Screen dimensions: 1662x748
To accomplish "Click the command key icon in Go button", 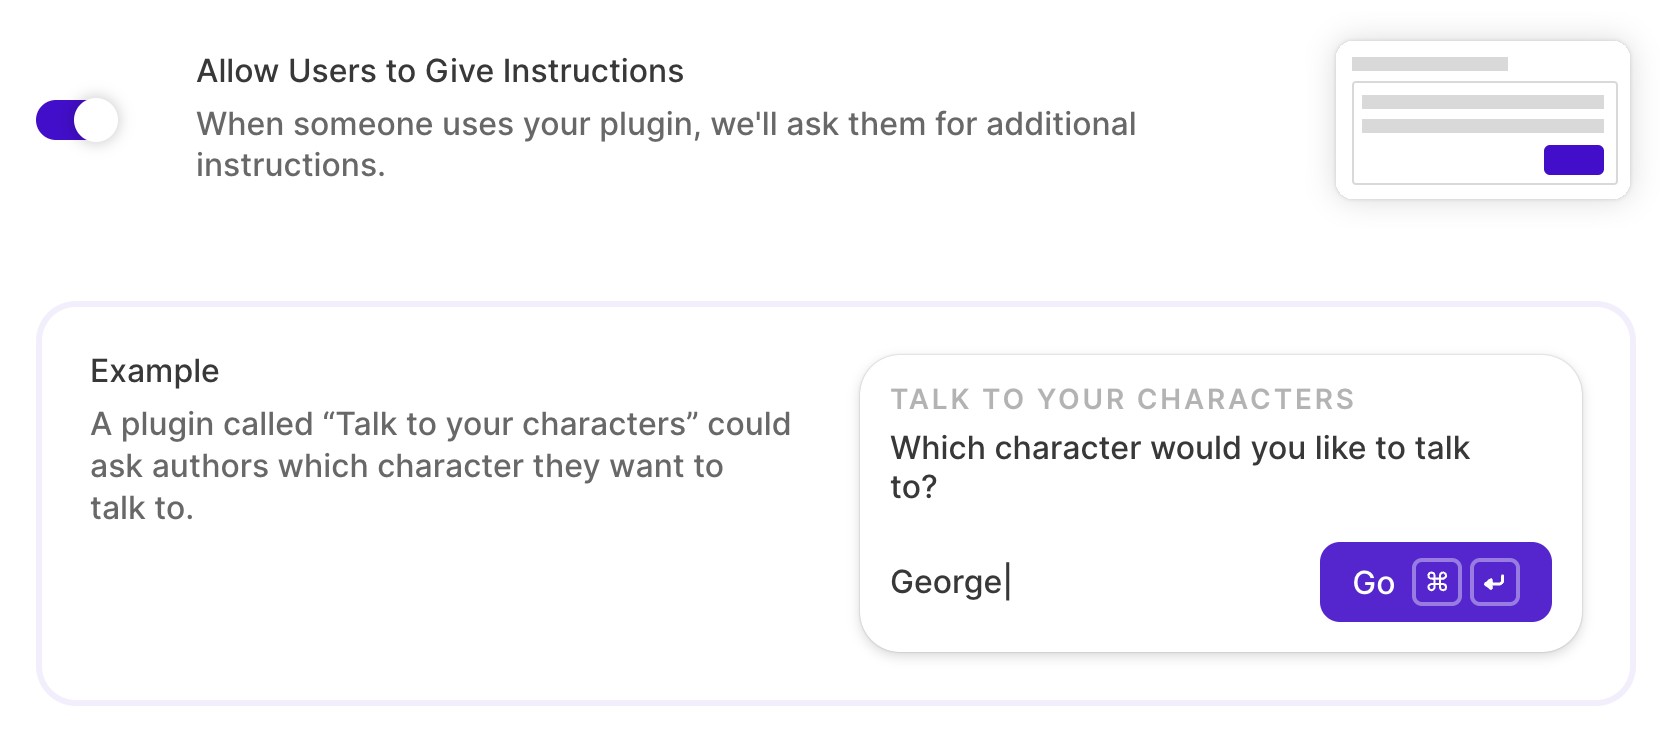I will click(x=1436, y=582).
